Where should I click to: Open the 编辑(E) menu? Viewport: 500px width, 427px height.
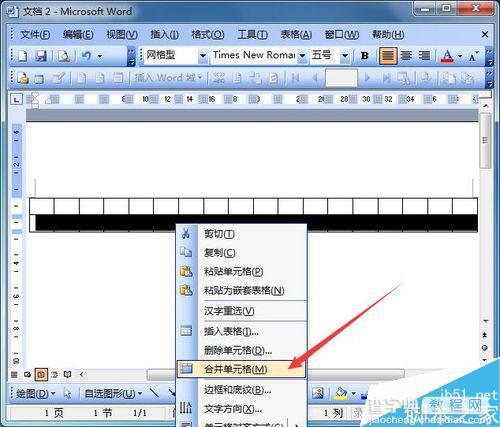coord(78,35)
